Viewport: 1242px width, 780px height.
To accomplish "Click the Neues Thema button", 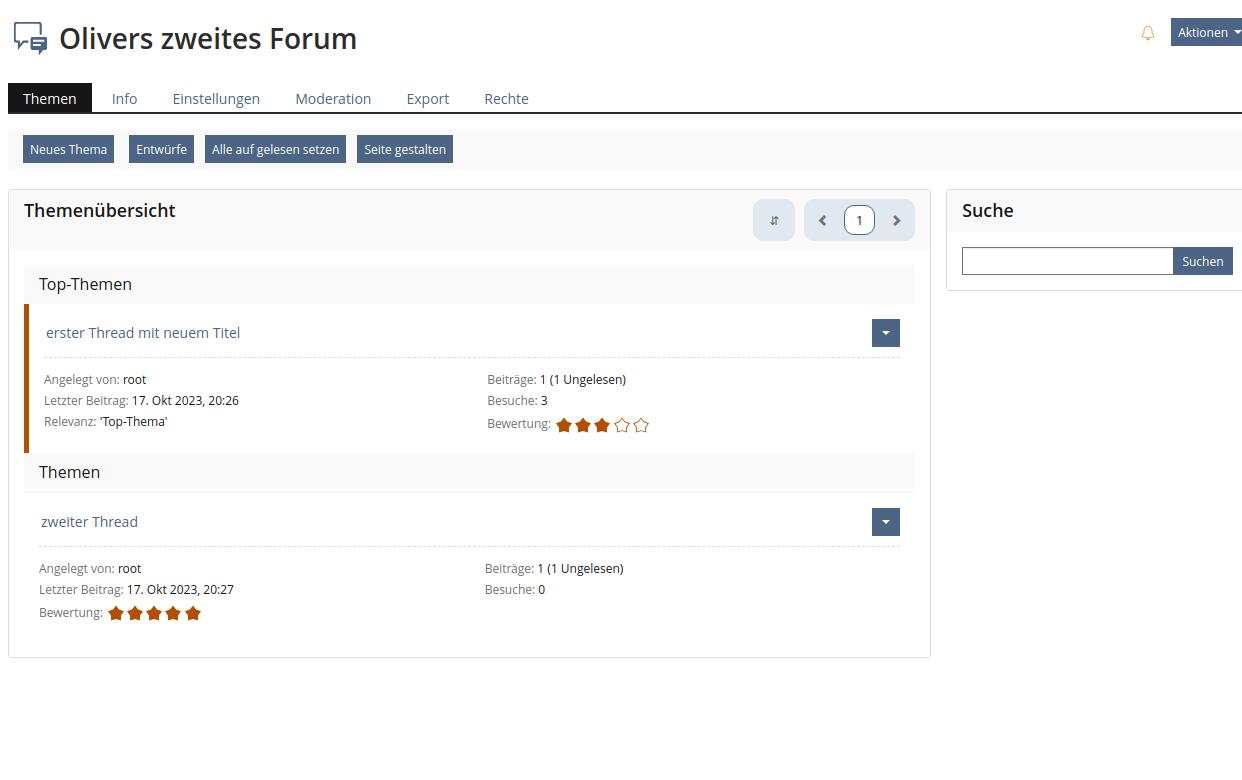I will click(68, 149).
